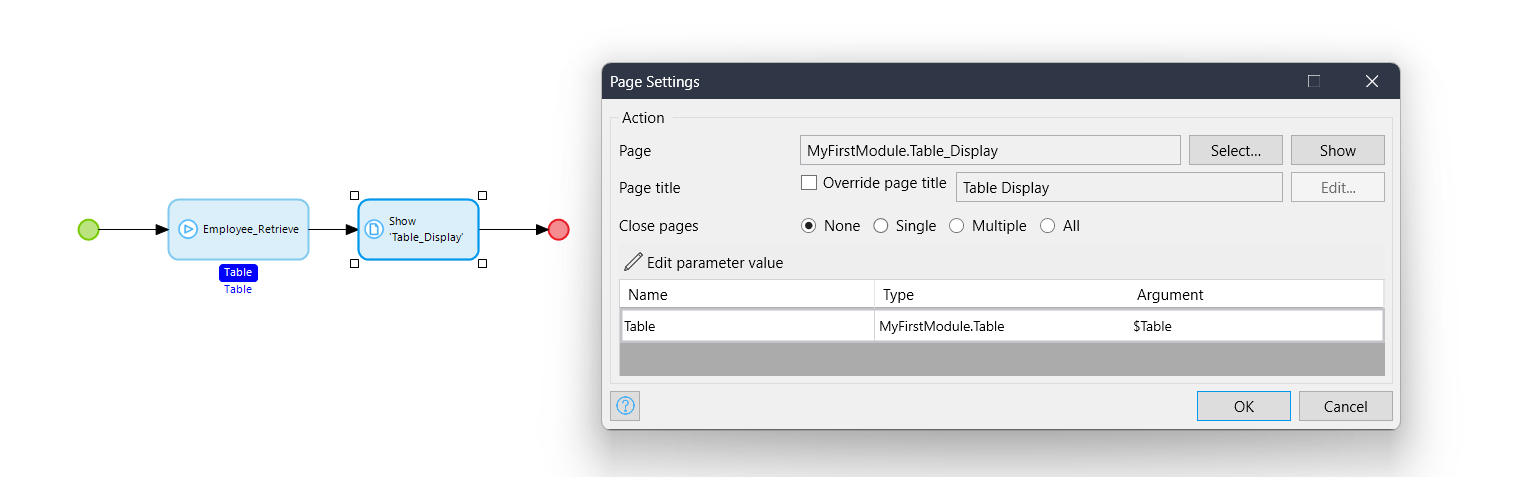Viewport: 1517px width, 477px height.
Task: Select the Show 'Table_Display' page icon
Action: coord(373,229)
